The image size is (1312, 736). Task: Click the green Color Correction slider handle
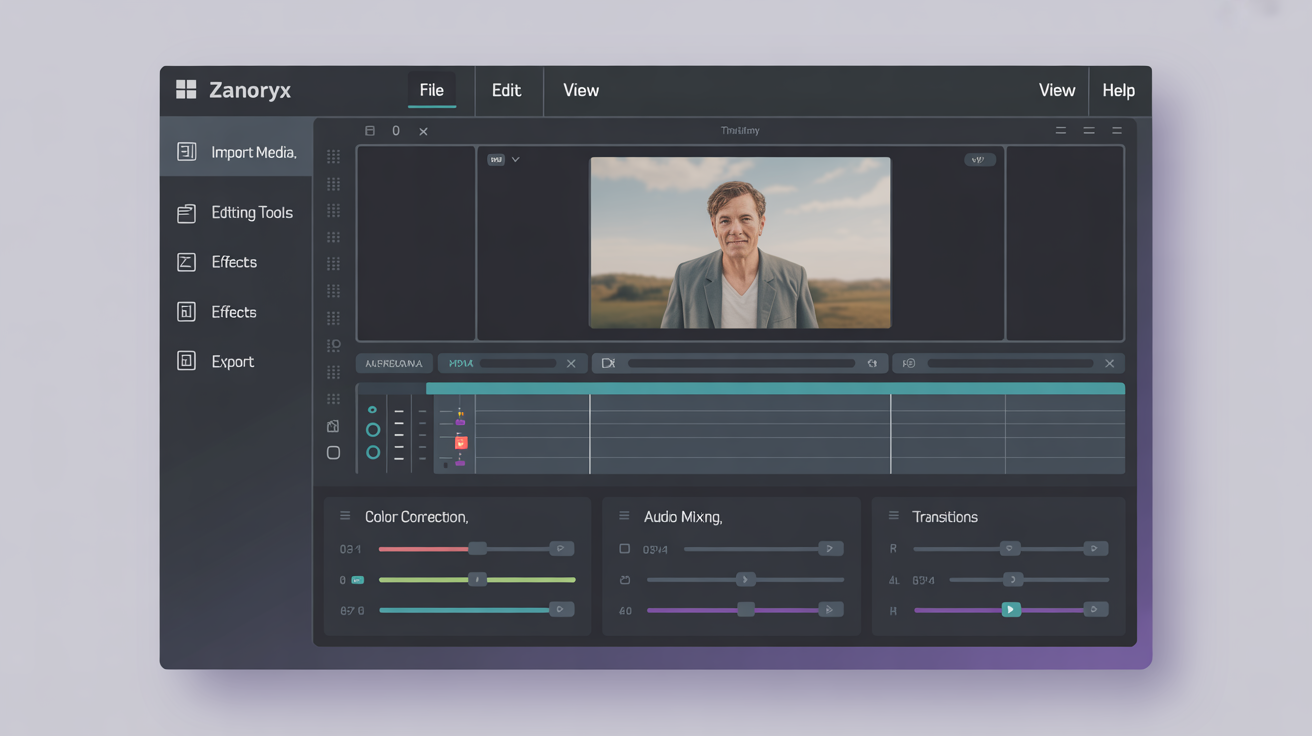[x=478, y=579]
